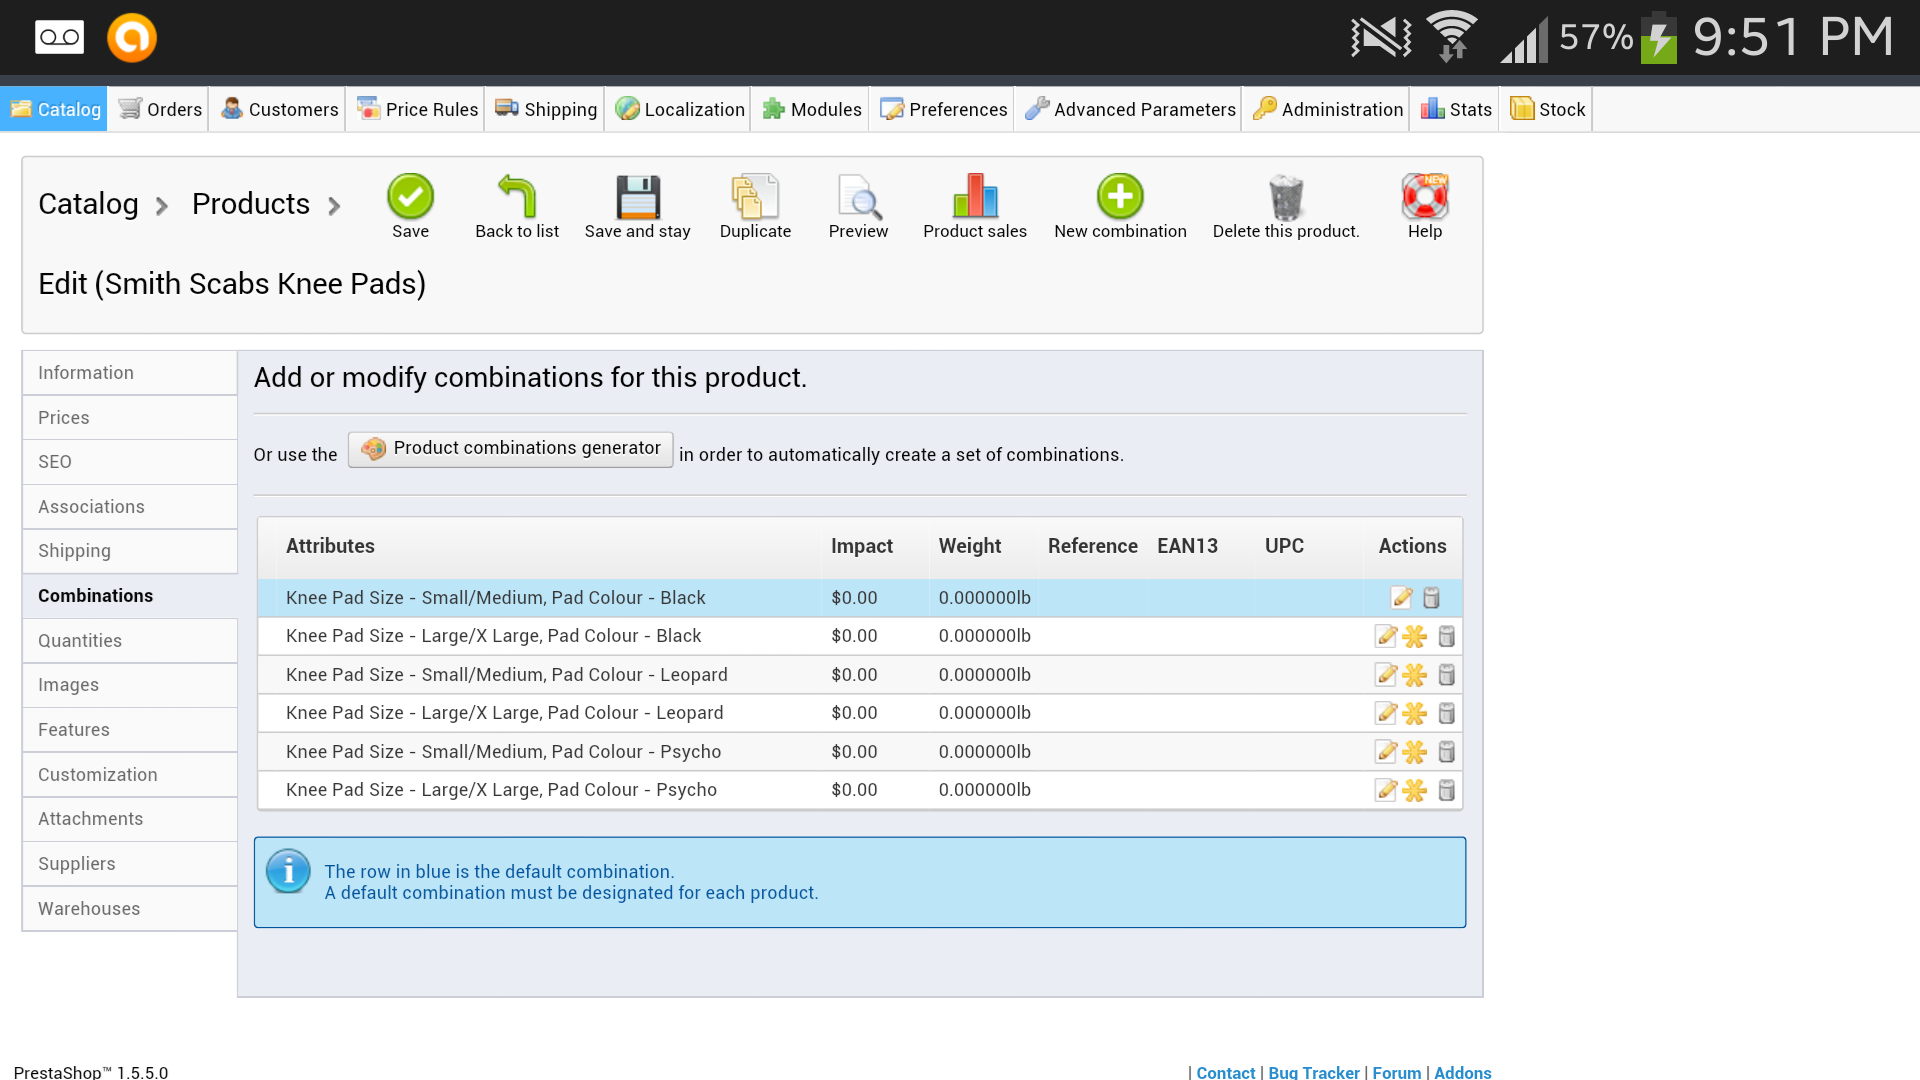This screenshot has width=1920, height=1080.
Task: Click the Save and stay floppy icon
Action: [x=637, y=197]
